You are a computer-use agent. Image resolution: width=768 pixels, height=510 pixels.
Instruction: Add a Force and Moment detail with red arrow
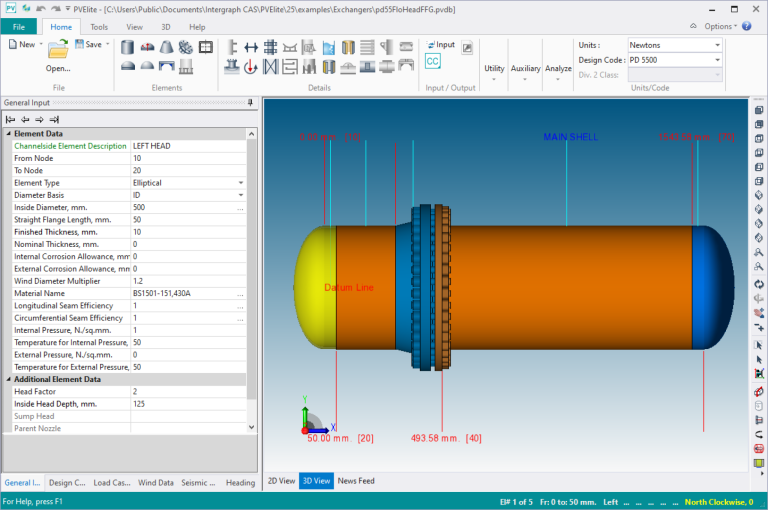(x=251, y=66)
